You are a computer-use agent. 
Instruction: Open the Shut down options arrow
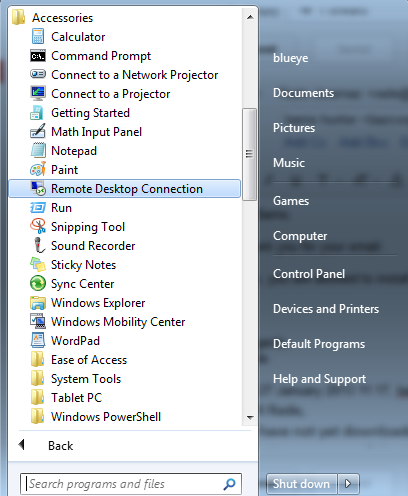[348, 484]
